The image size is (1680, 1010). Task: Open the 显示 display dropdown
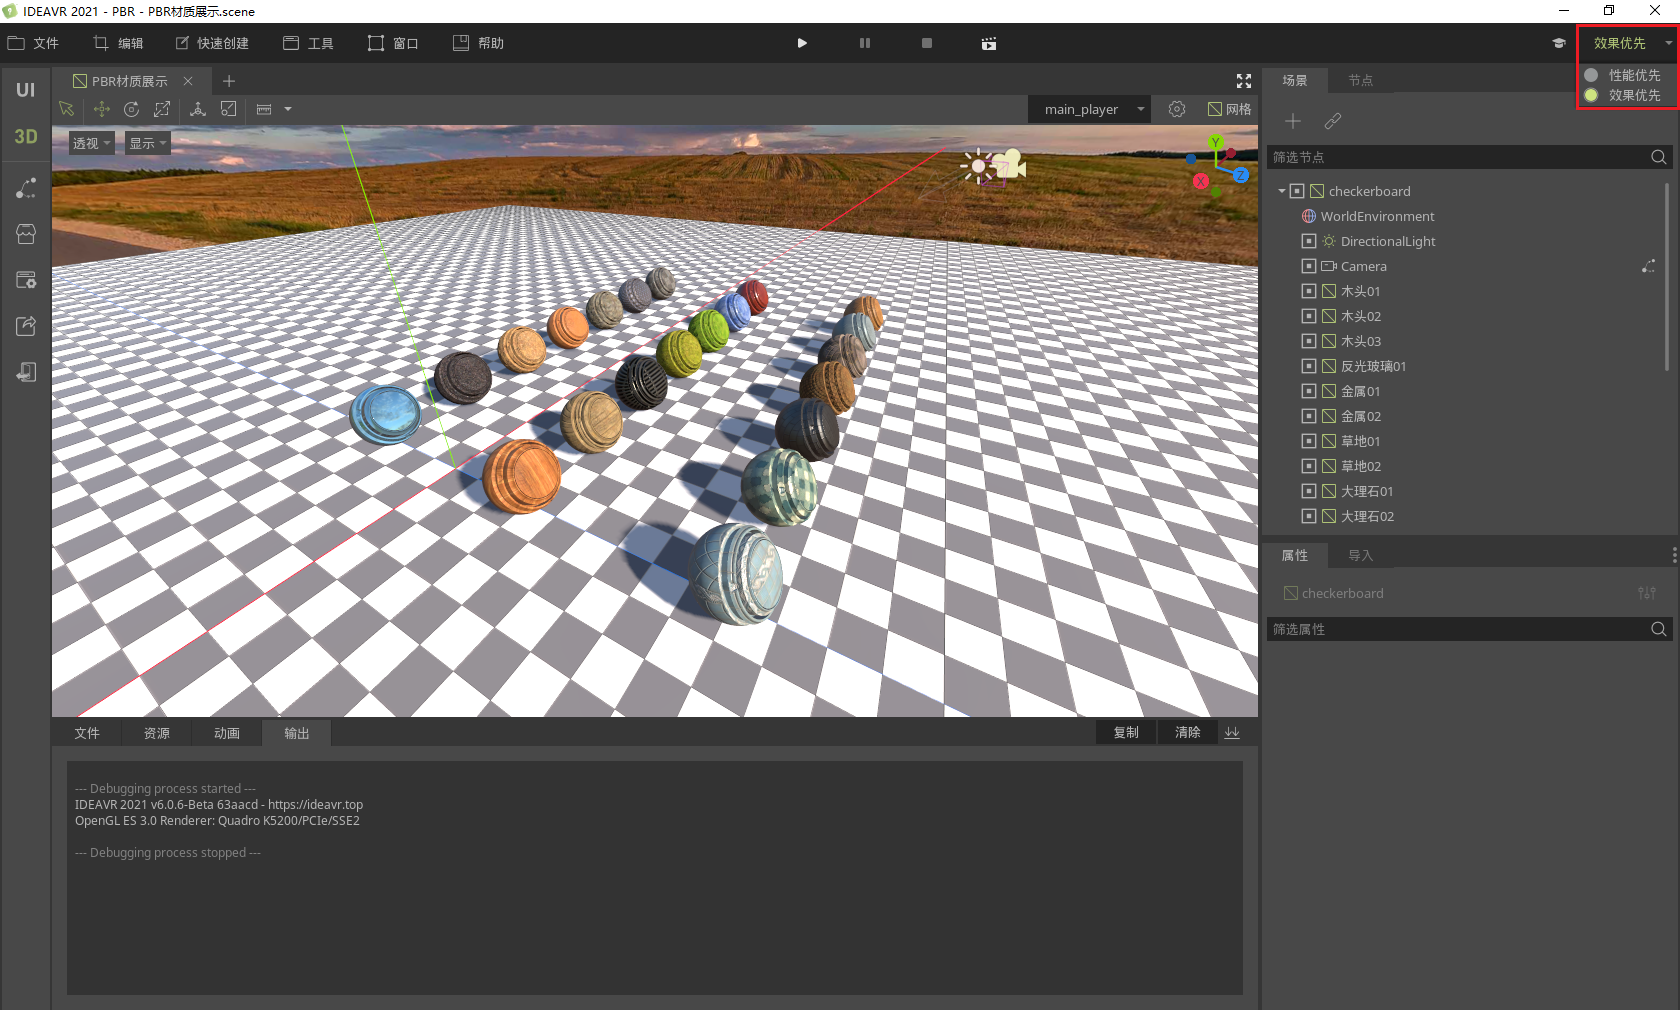148,143
